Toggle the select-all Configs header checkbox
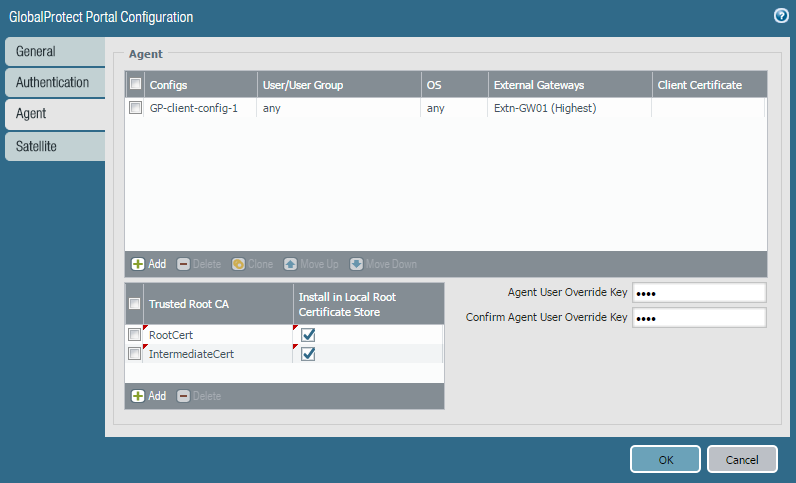 [x=135, y=85]
